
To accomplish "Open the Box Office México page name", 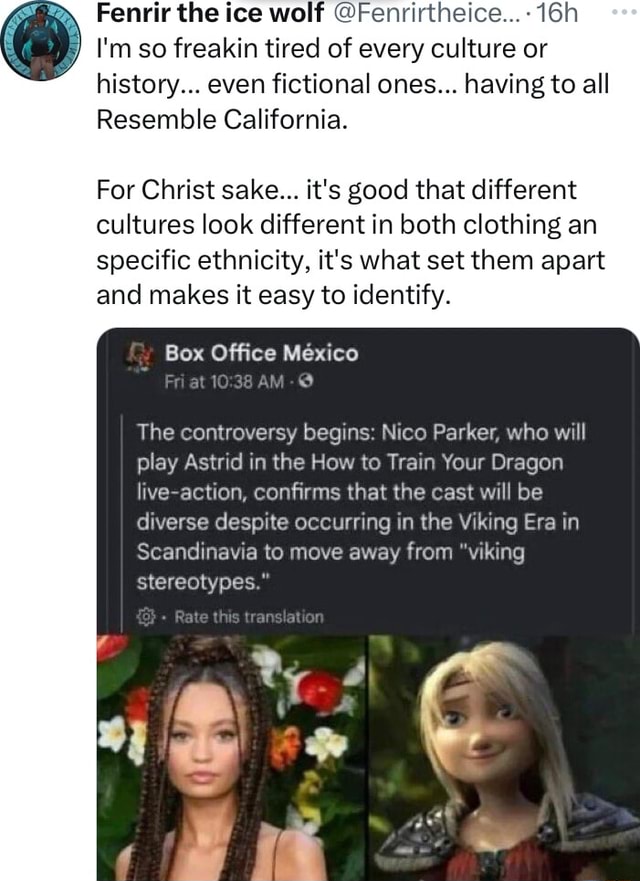I will pyautogui.click(x=260, y=352).
